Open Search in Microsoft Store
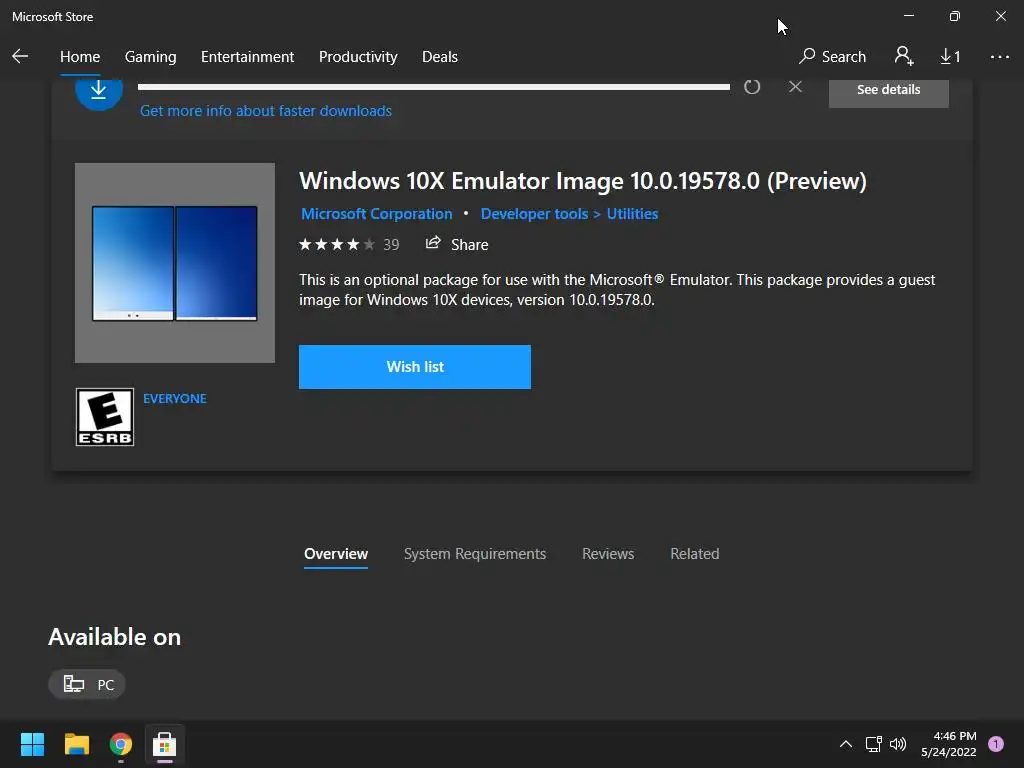The width and height of the screenshot is (1024, 768). pos(832,57)
